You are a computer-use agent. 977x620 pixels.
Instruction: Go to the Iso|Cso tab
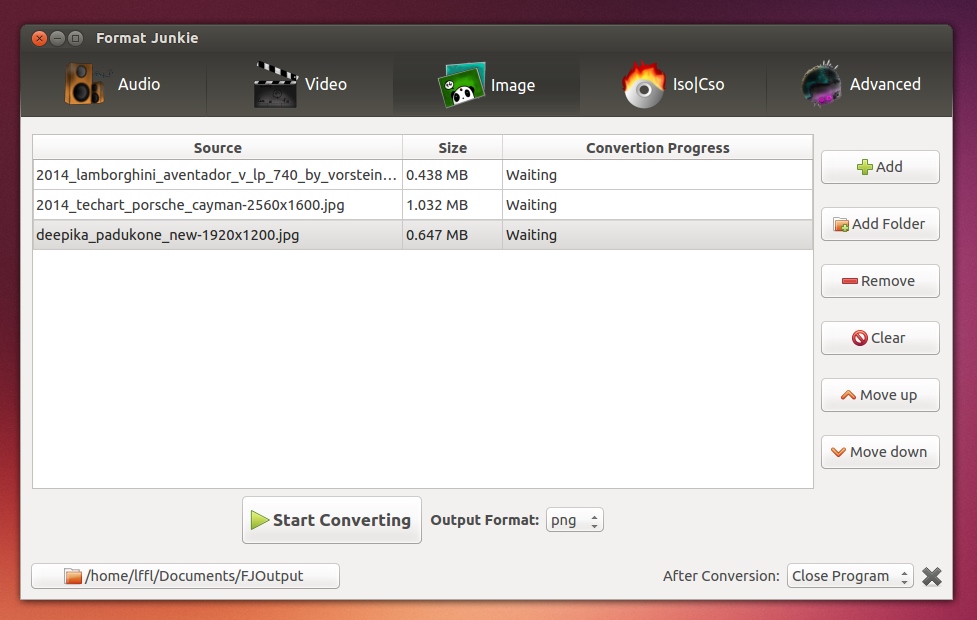[673, 84]
